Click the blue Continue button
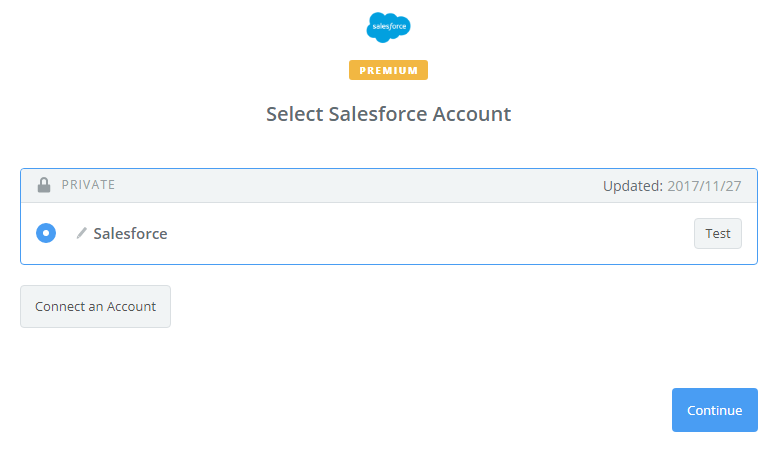Viewport: 776px width, 454px height. point(715,410)
